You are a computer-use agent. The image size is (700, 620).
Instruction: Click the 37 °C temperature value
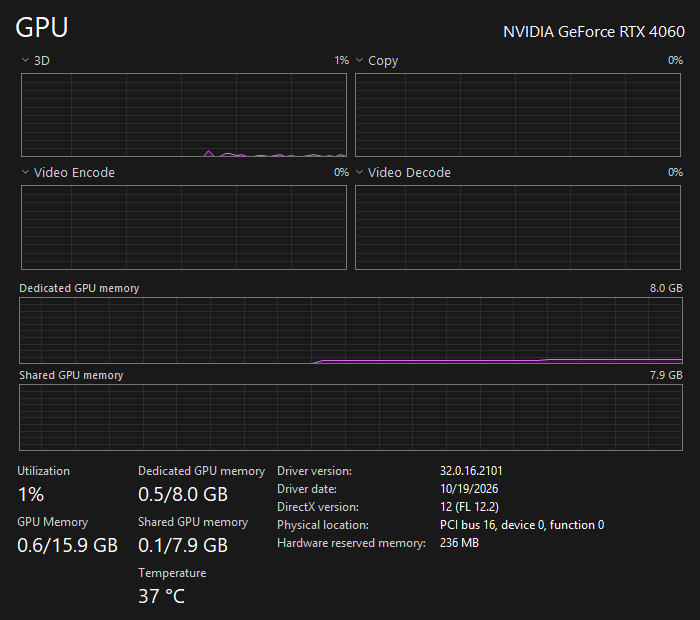(x=161, y=596)
